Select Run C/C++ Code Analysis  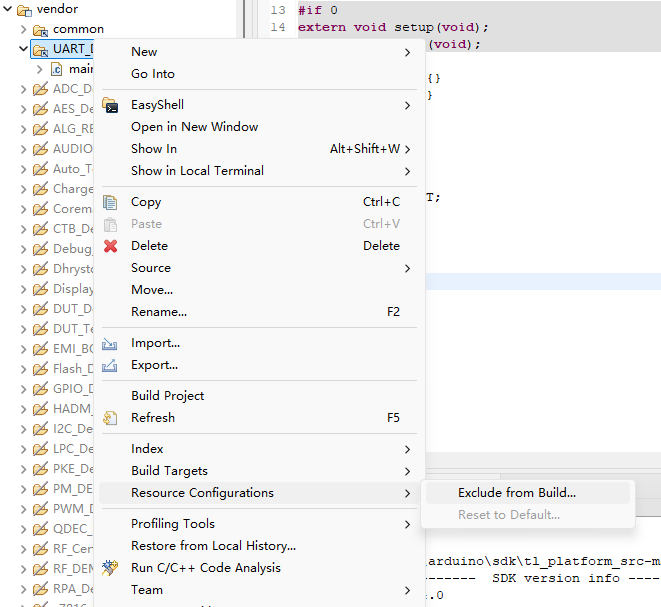[259, 568]
